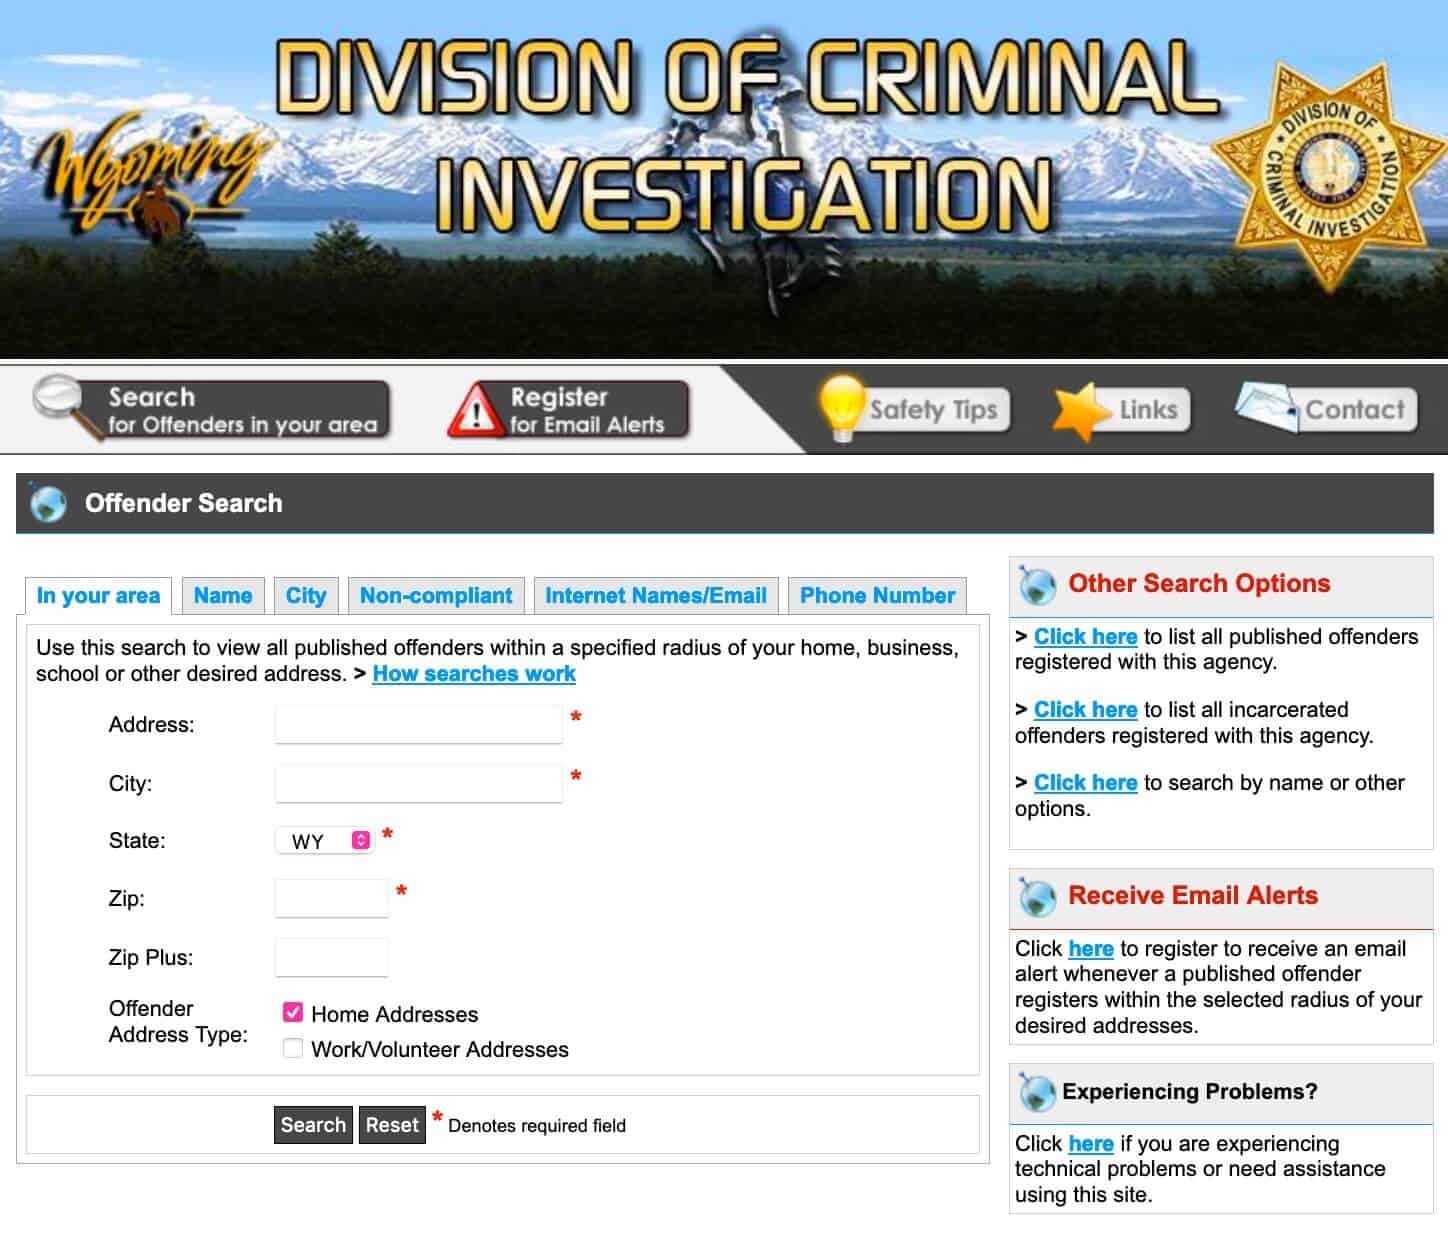Open Safety Tips via the lightbulb icon
Screen dimensions: 1448x1234
[840, 406]
